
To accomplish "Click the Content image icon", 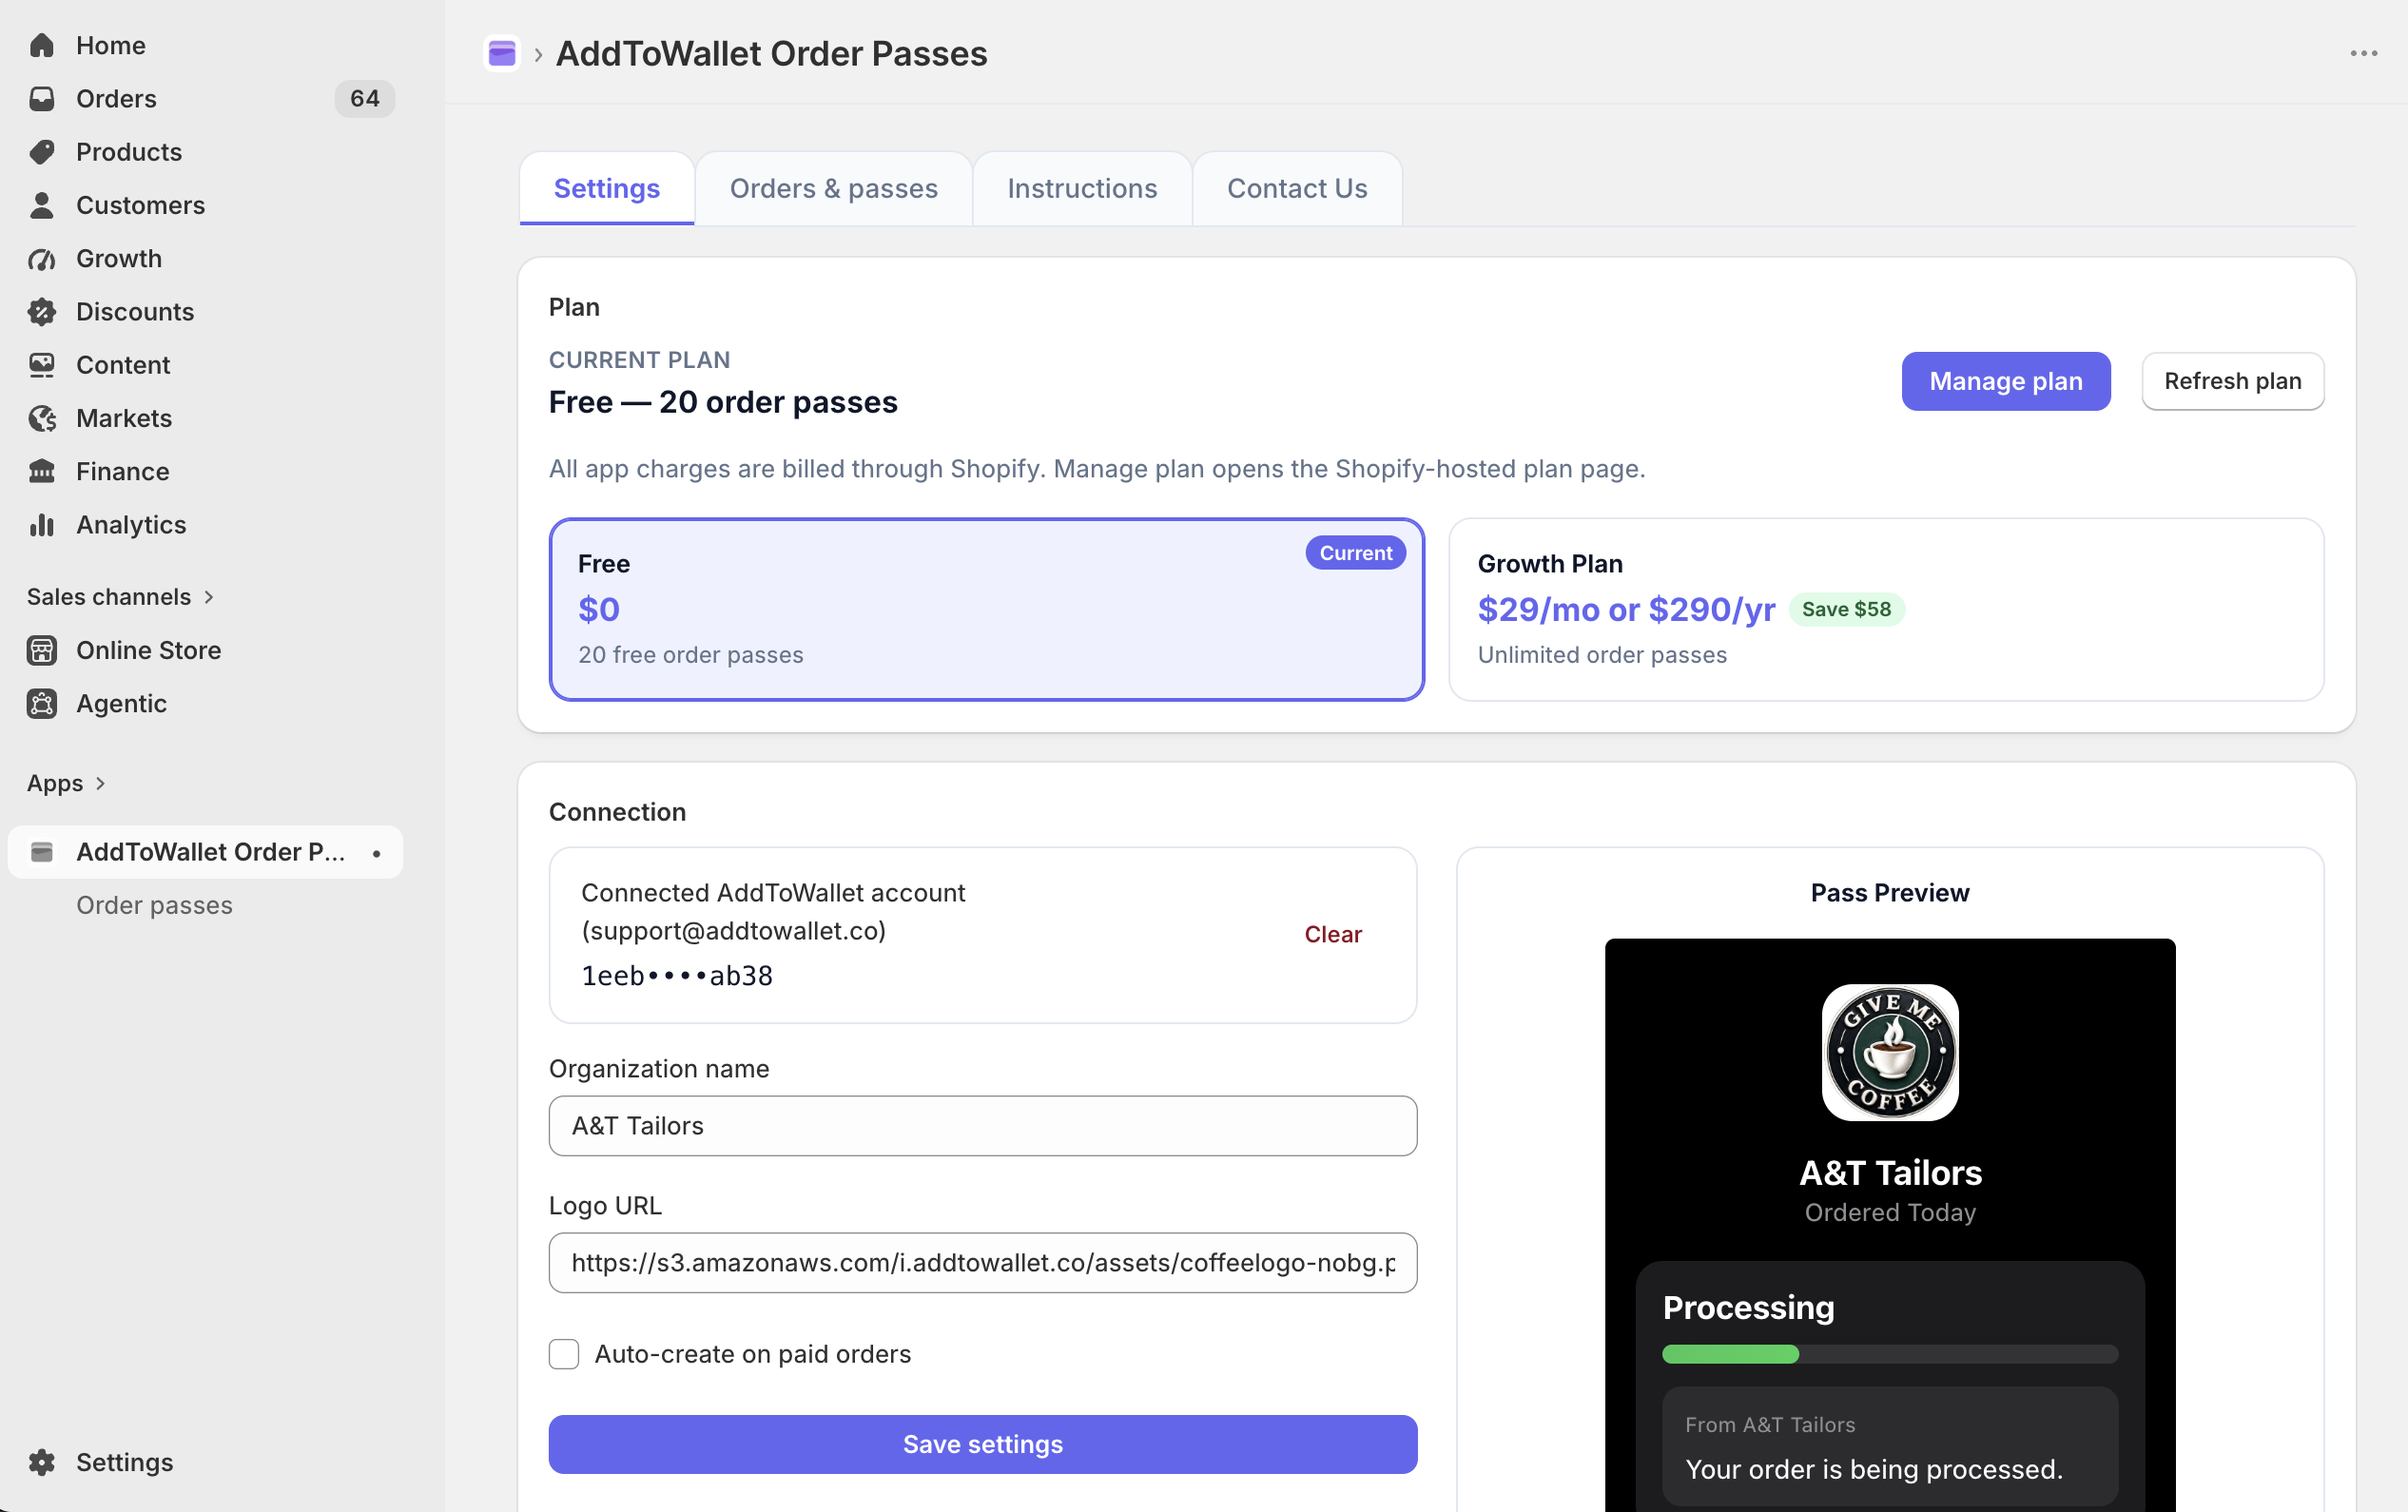I will [x=42, y=365].
